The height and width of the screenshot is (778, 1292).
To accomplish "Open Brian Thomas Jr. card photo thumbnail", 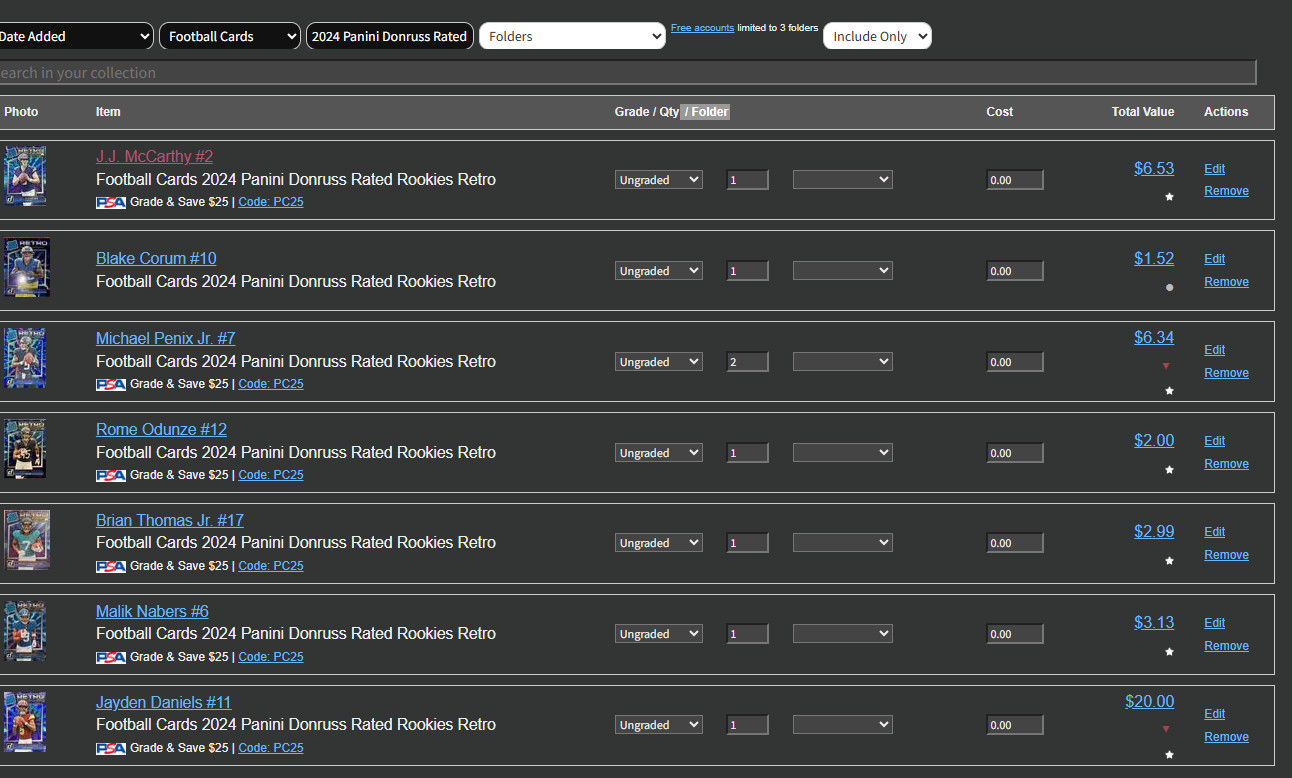I will (x=27, y=540).
